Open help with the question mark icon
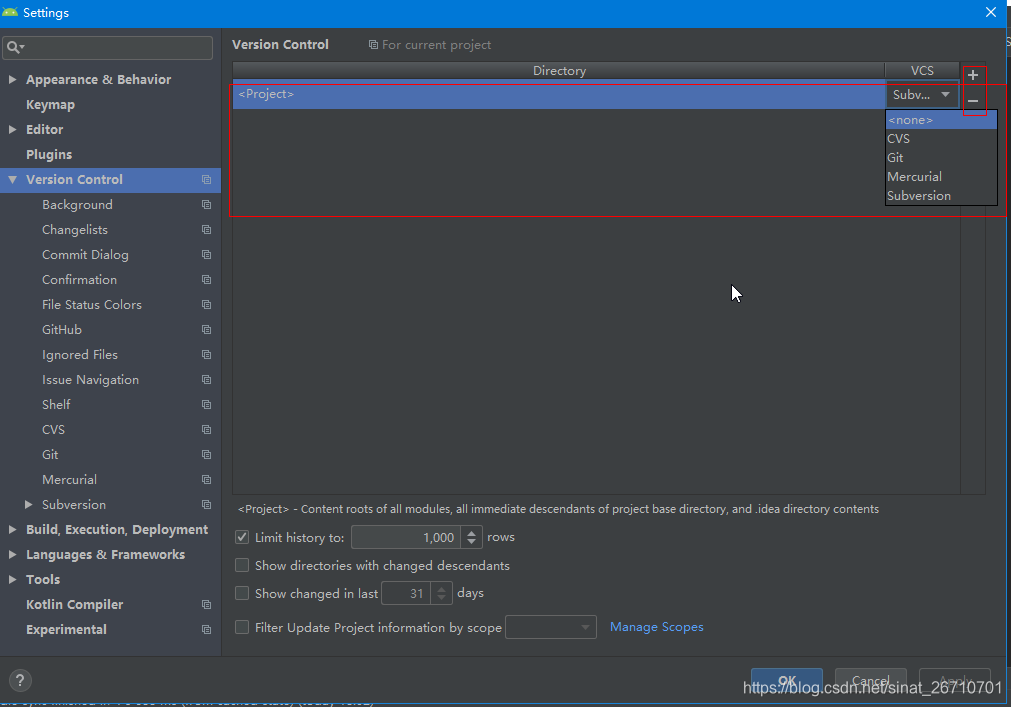This screenshot has height=707, width=1011. tap(20, 680)
